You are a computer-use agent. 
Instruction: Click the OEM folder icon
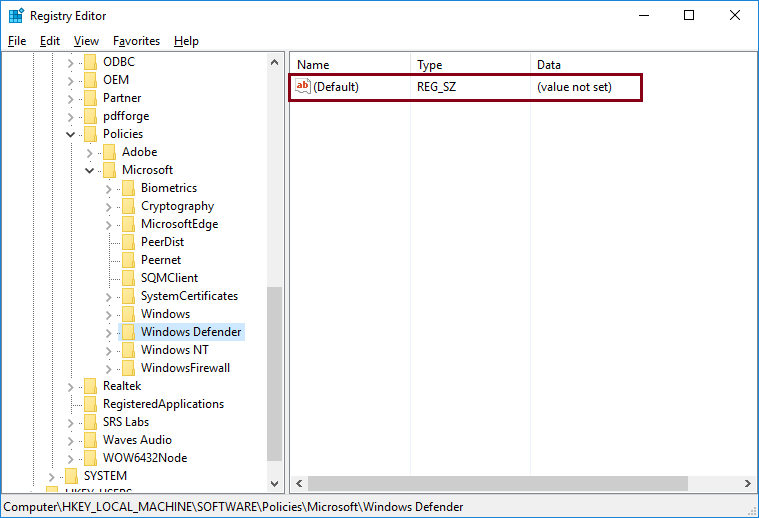coord(90,80)
